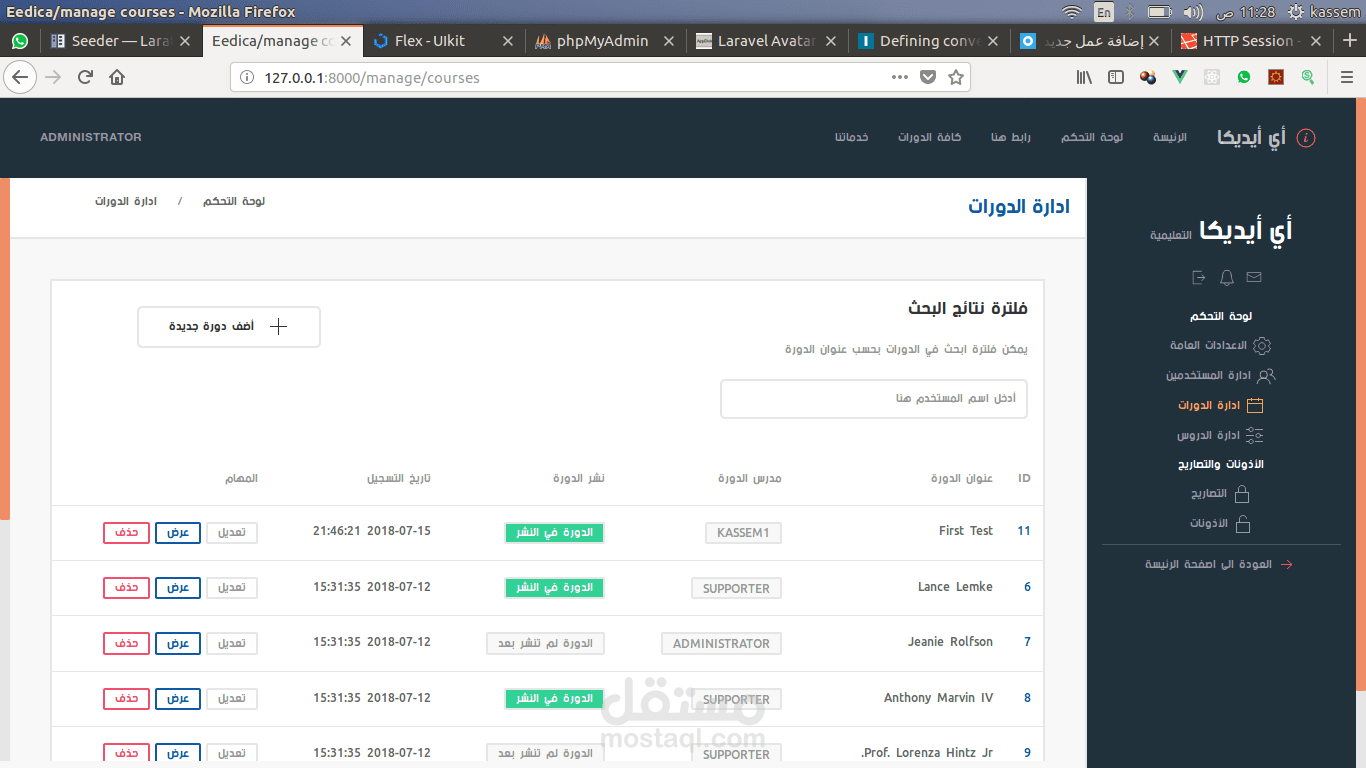
Task: Open الاعدادات العامة gear settings item
Action: coord(1220,346)
